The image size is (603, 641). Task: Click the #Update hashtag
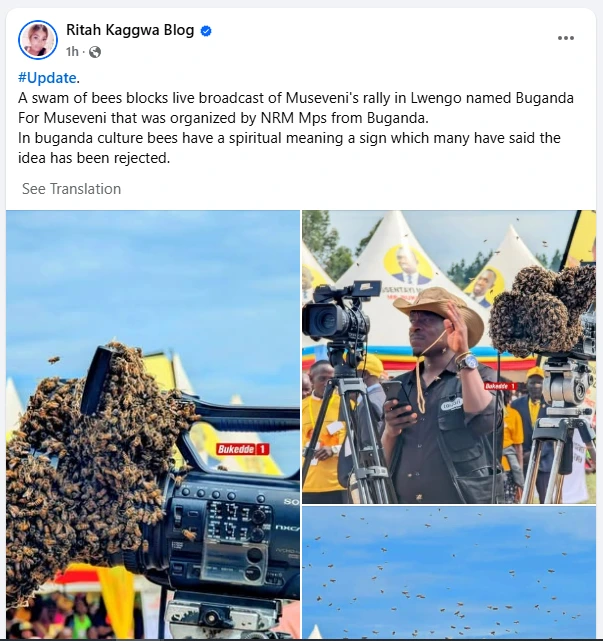click(47, 78)
